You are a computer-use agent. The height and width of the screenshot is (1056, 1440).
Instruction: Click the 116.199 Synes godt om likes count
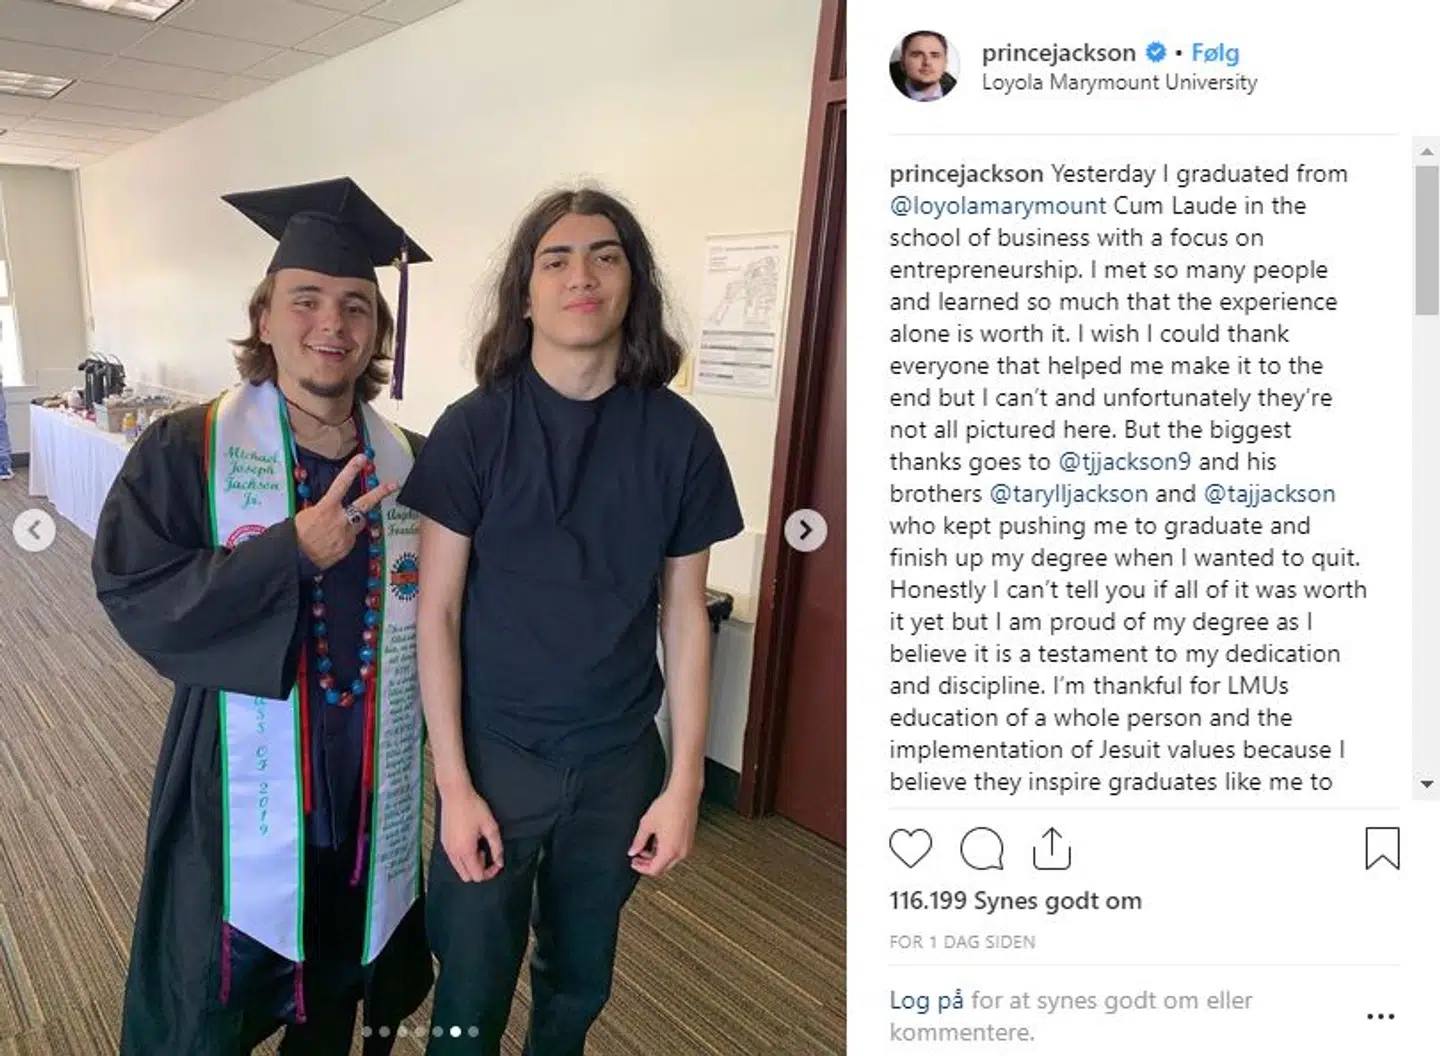1015,901
